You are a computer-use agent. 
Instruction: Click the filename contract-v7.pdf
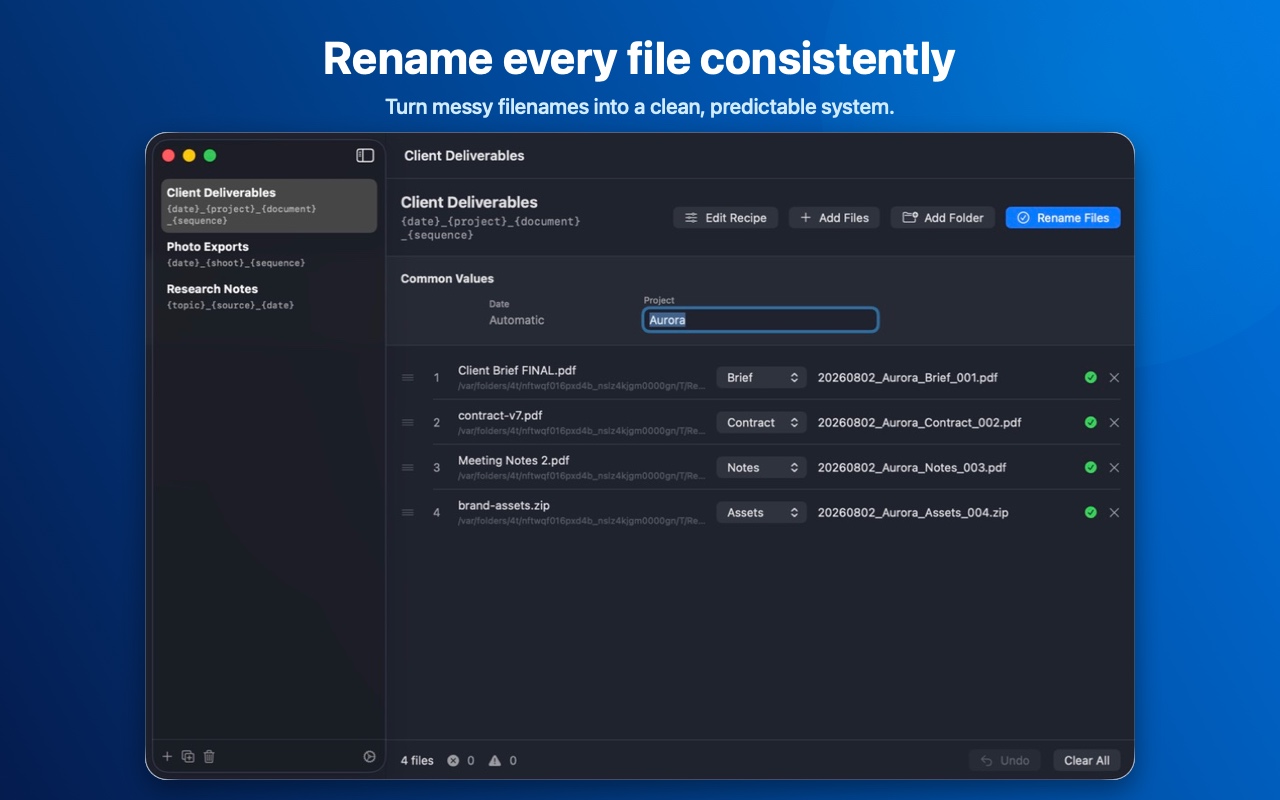tap(500, 415)
